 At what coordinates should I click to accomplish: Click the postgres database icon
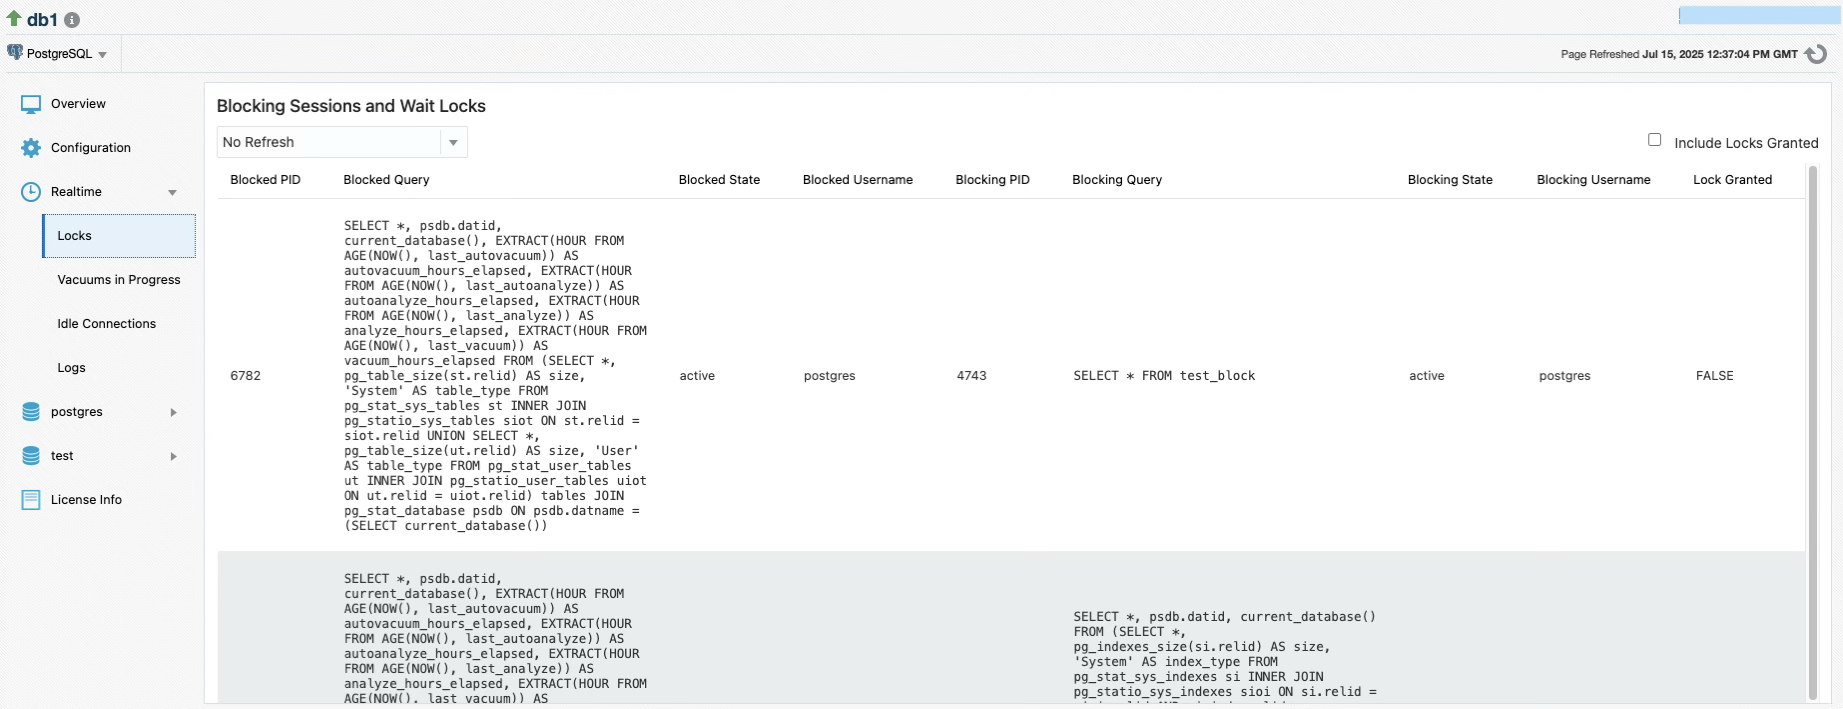click(31, 412)
